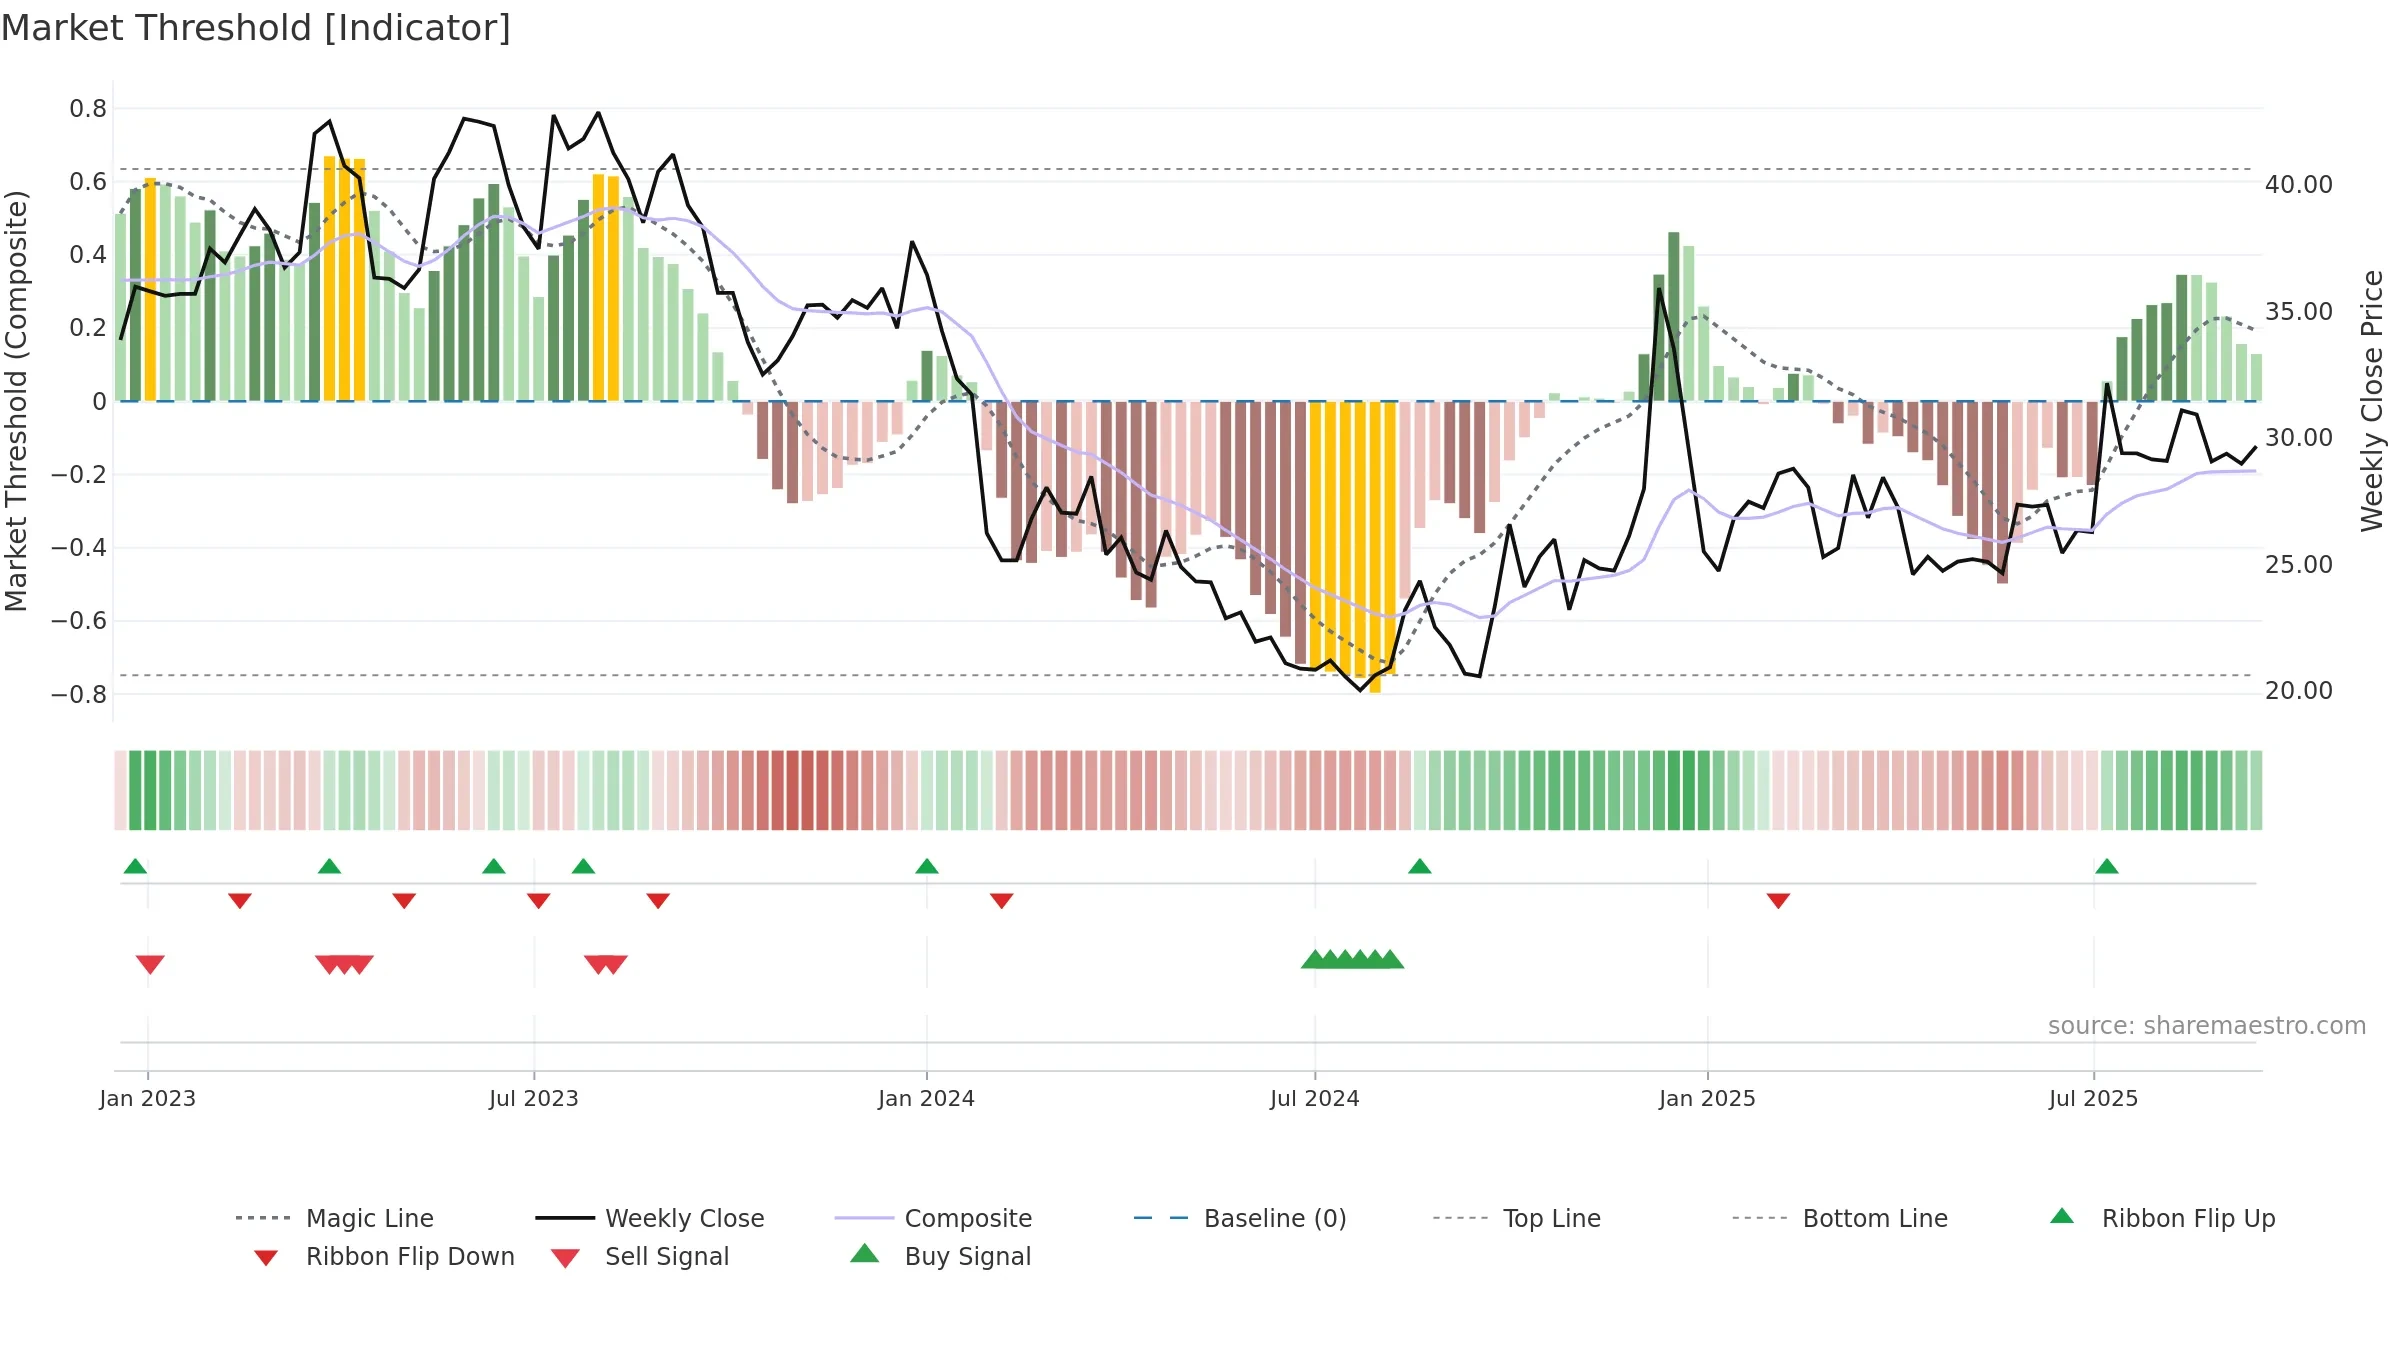Click the ribbon flip down marker after Jan 2024
This screenshot has height=1350, width=2400.
(1002, 901)
